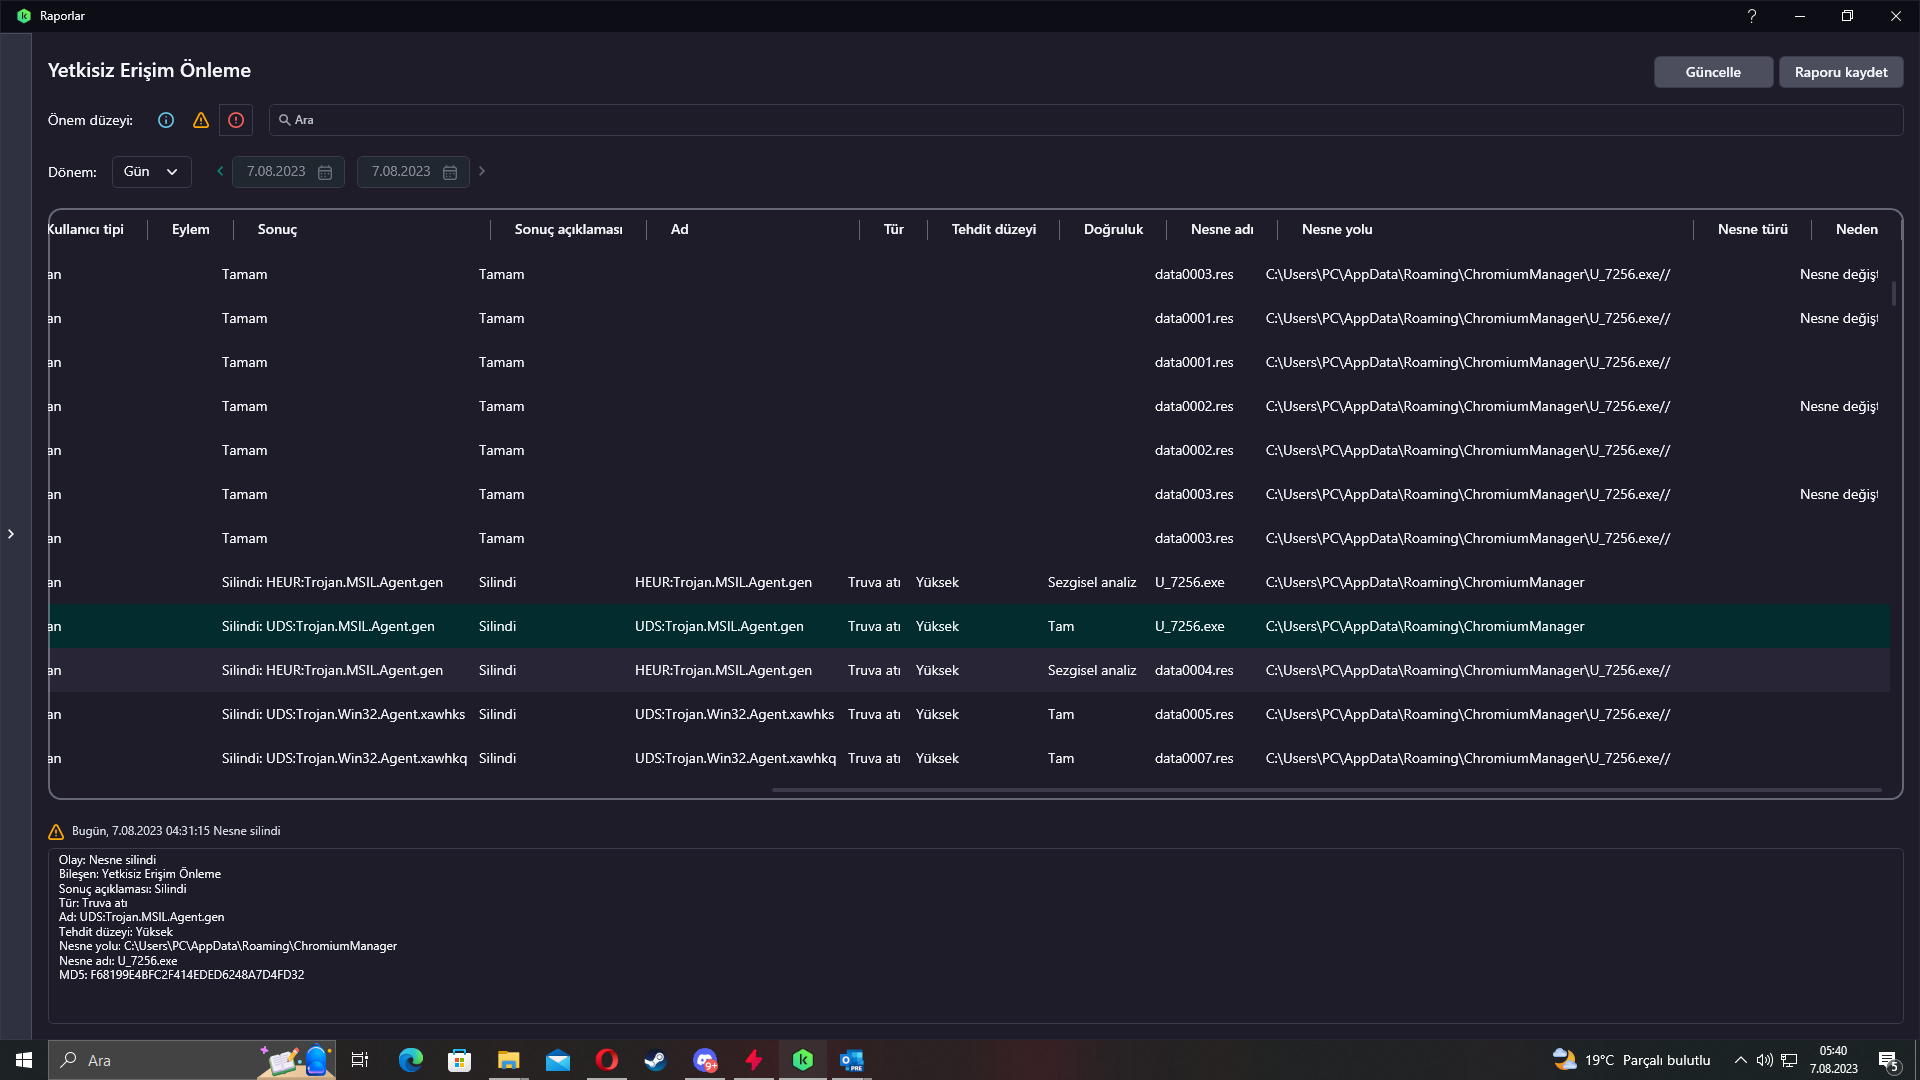
Task: Click the help question mark icon
Action: [1751, 16]
